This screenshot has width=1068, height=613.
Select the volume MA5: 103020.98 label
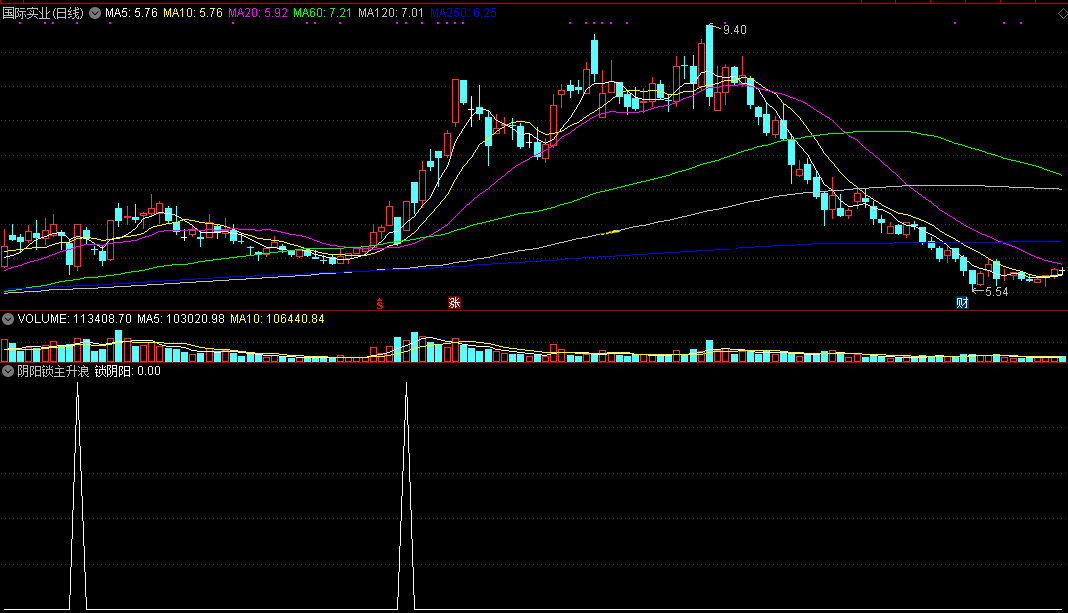(x=180, y=319)
